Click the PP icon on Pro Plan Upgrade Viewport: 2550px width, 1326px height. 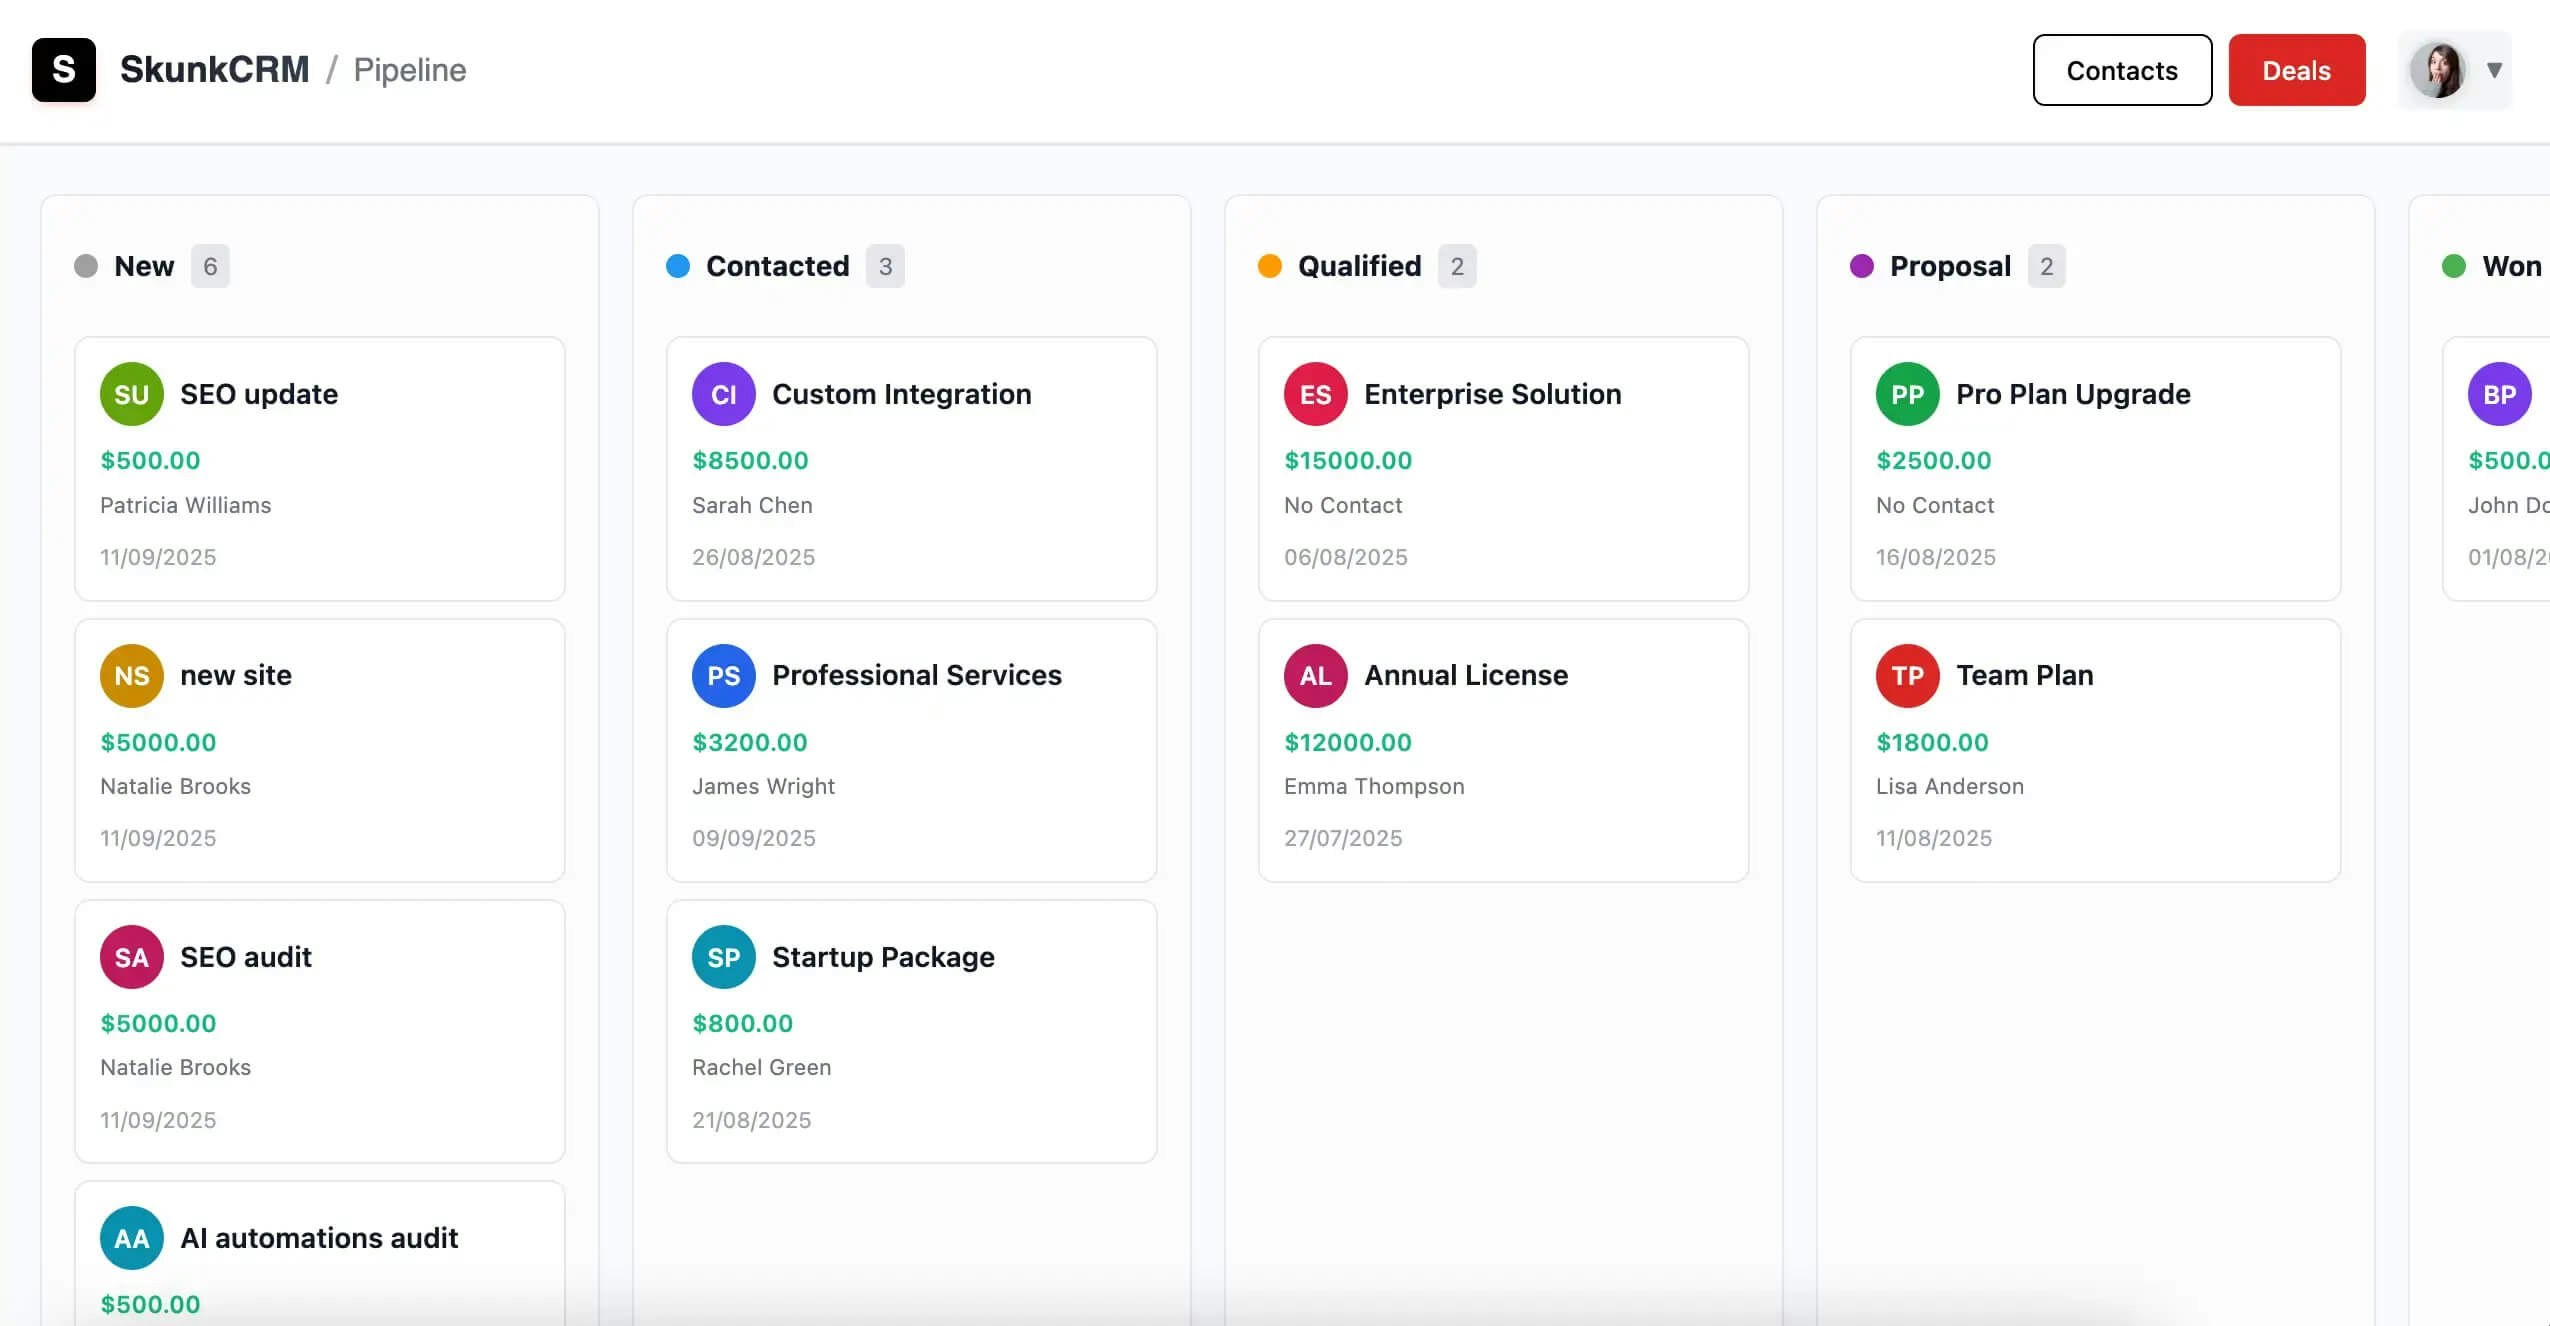coord(1907,393)
